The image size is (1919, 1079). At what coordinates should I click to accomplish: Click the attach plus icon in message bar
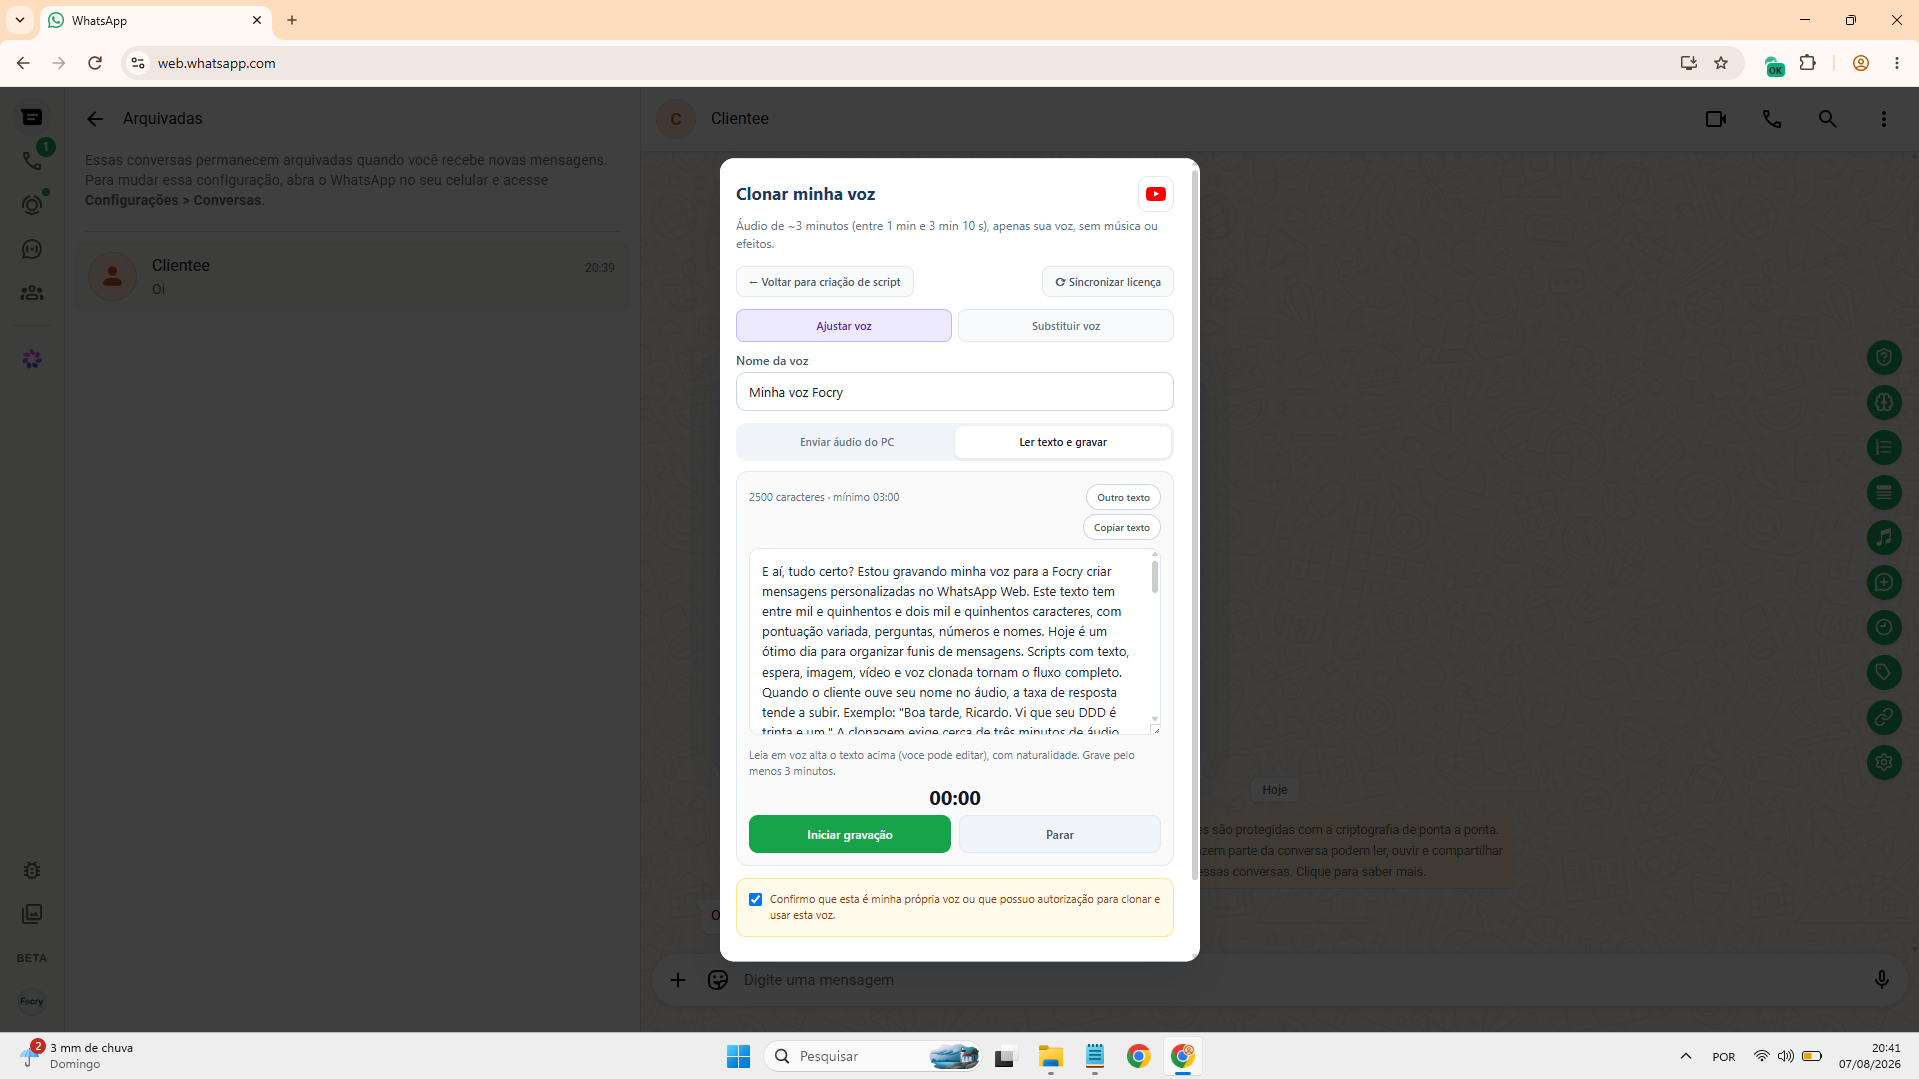point(678,980)
